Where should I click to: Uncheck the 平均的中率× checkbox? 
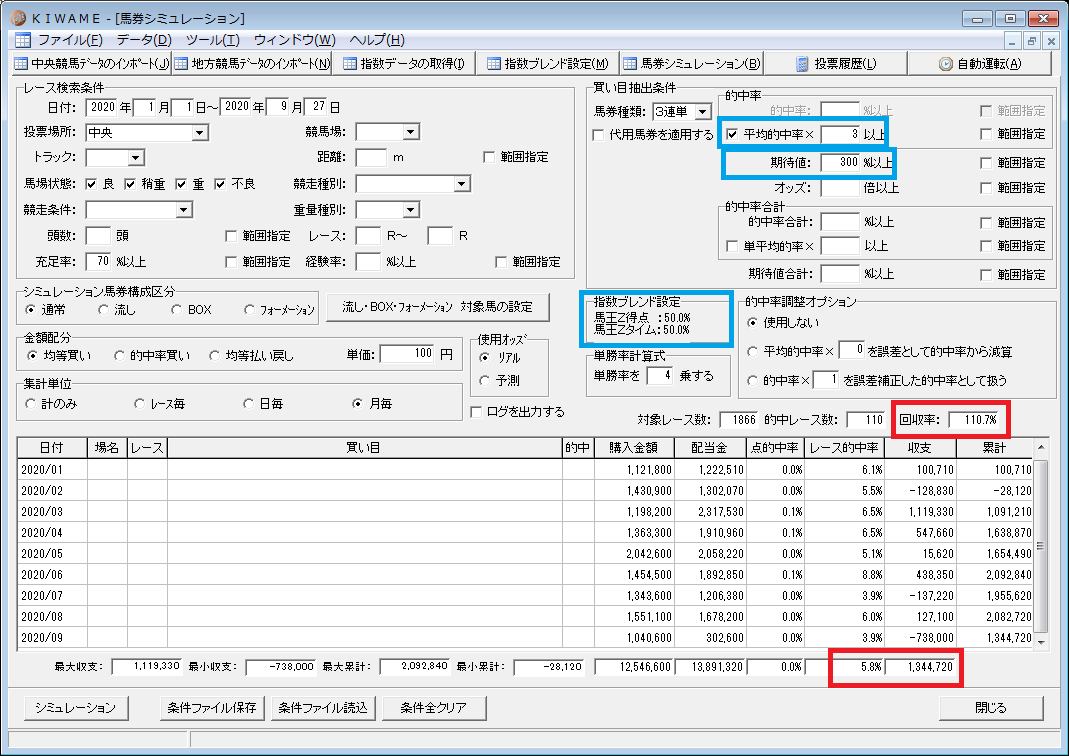tap(732, 134)
